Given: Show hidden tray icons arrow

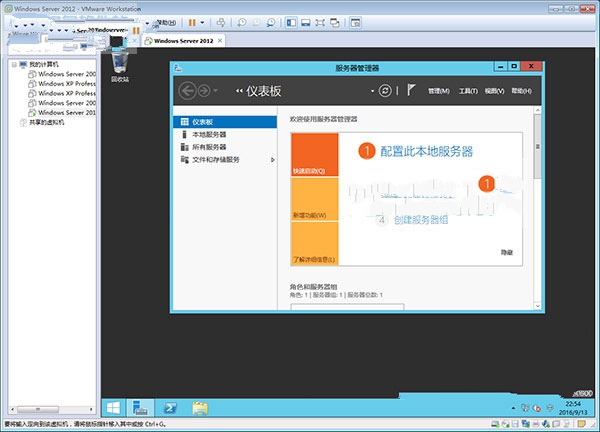Looking at the screenshot, I should pyautogui.click(x=513, y=408).
